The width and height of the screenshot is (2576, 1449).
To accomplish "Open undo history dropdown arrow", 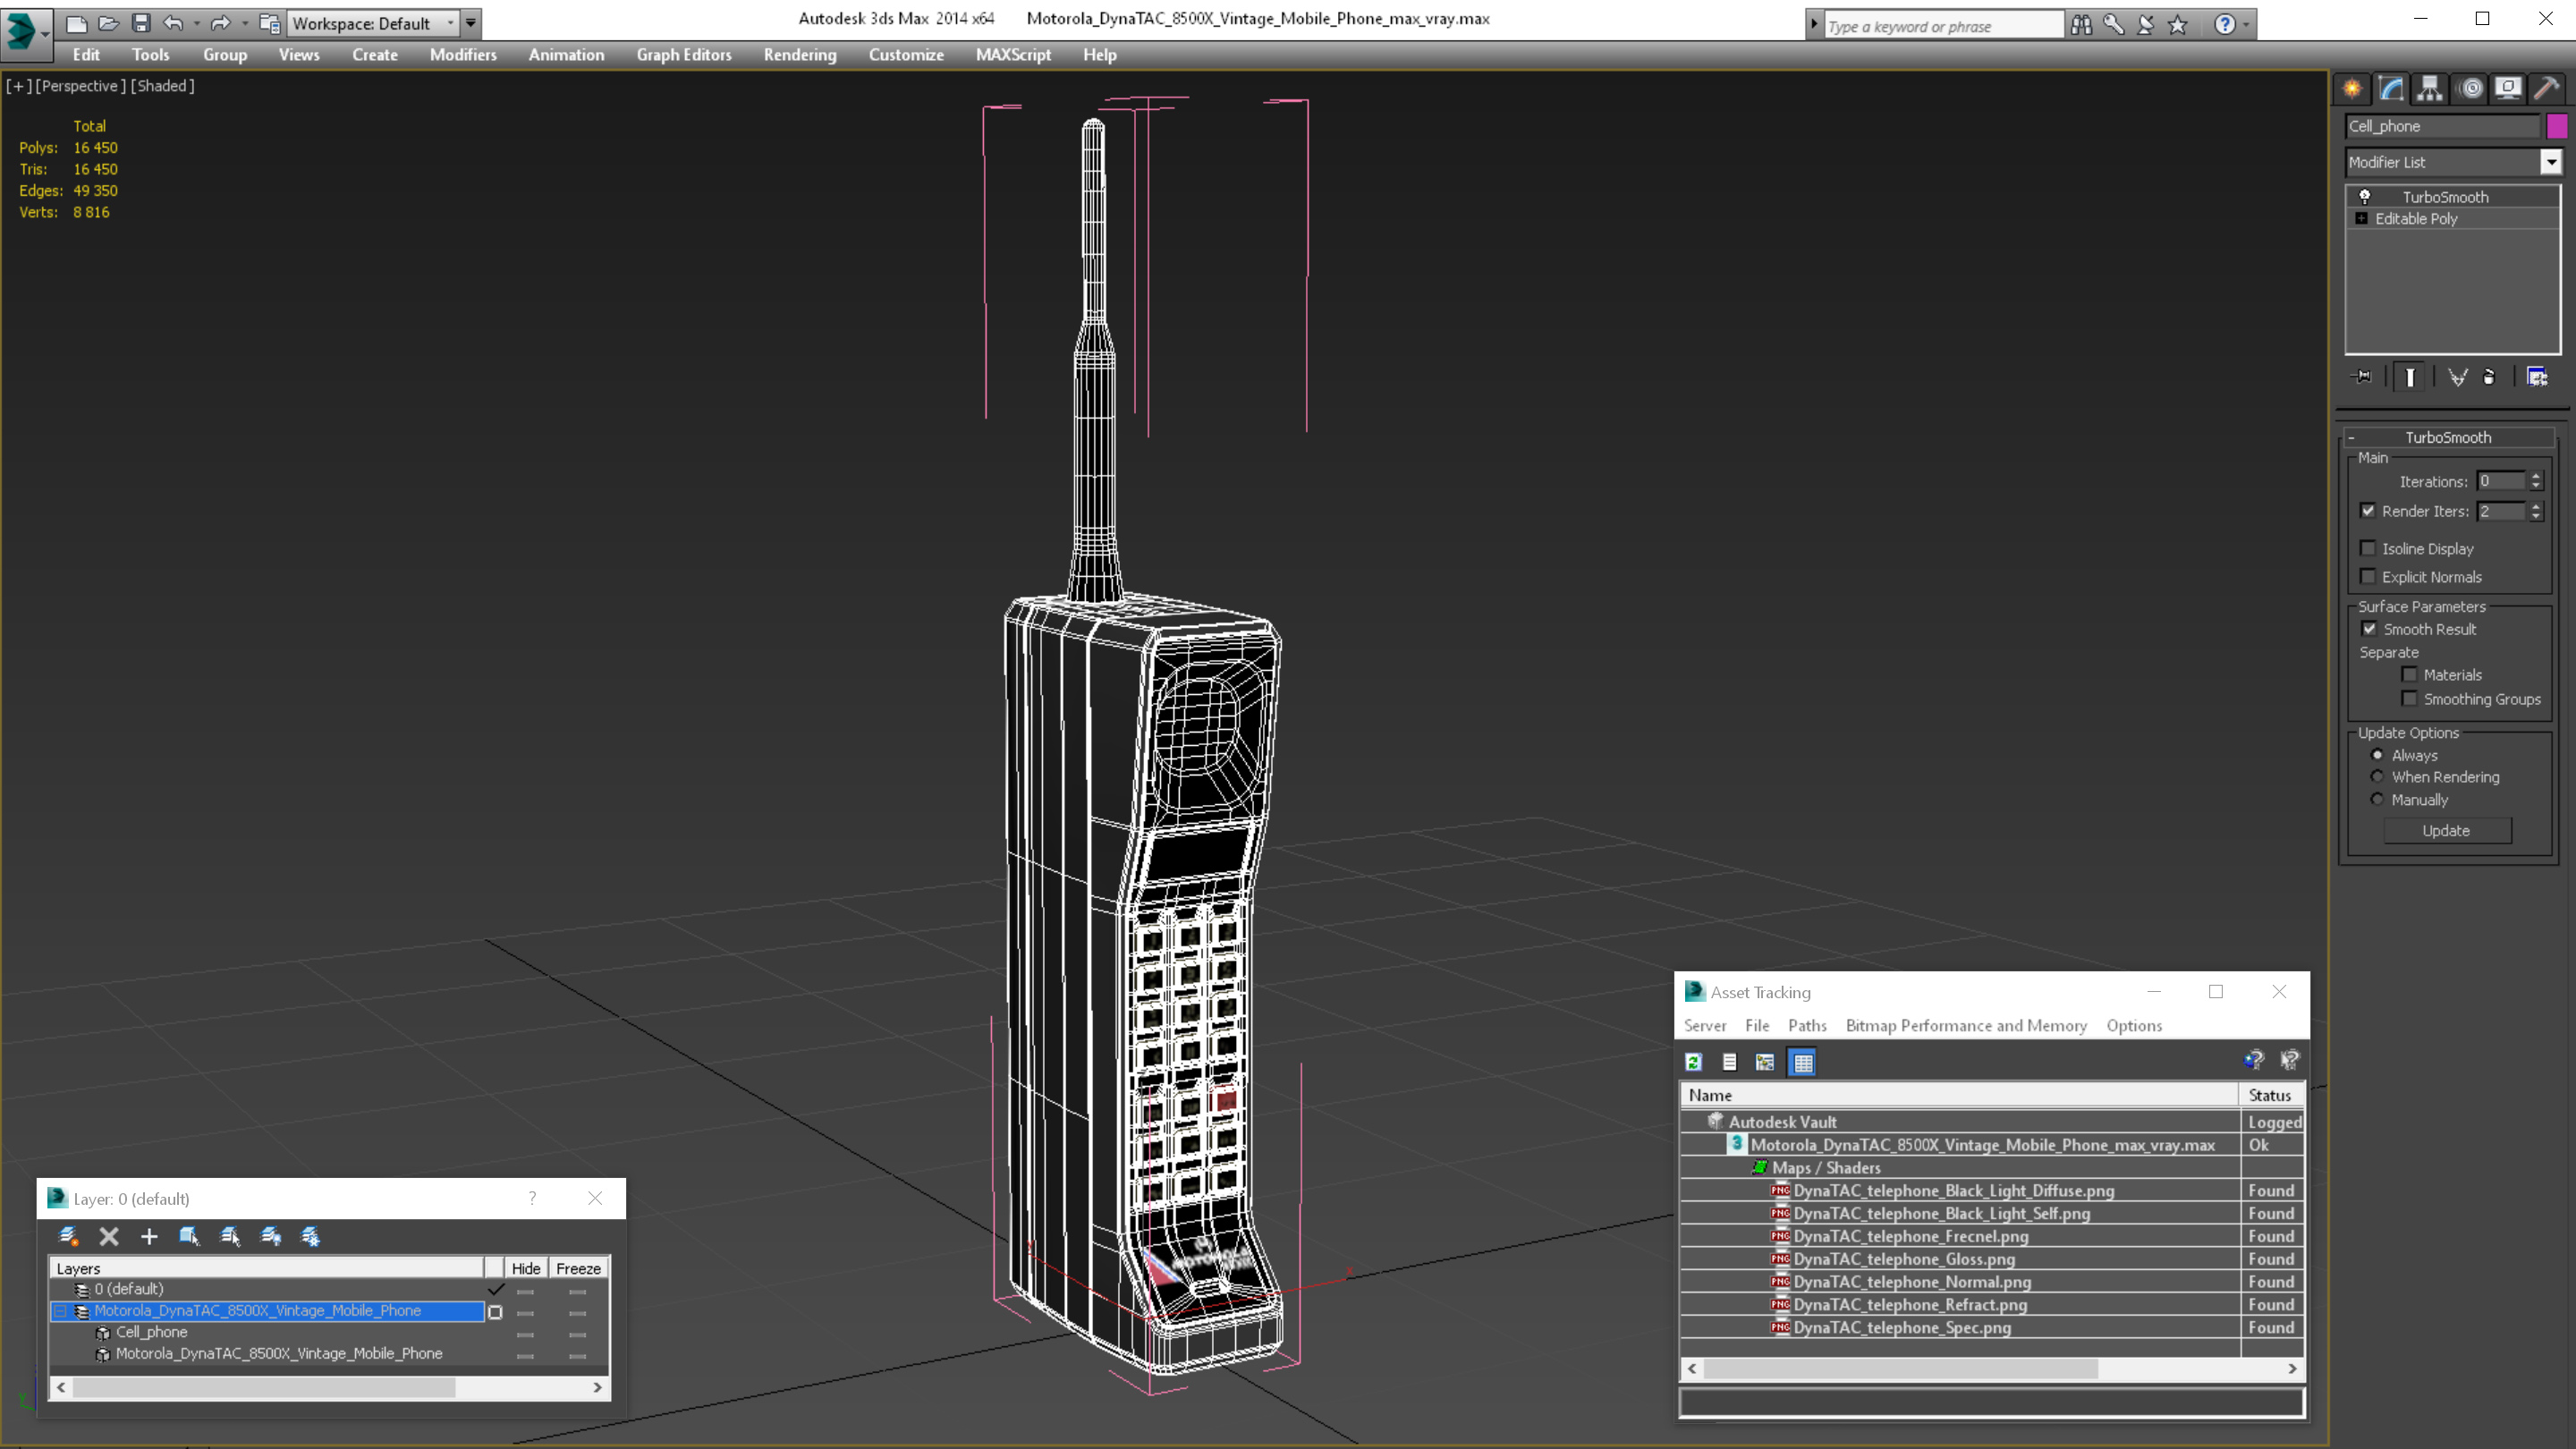I will (x=196, y=23).
